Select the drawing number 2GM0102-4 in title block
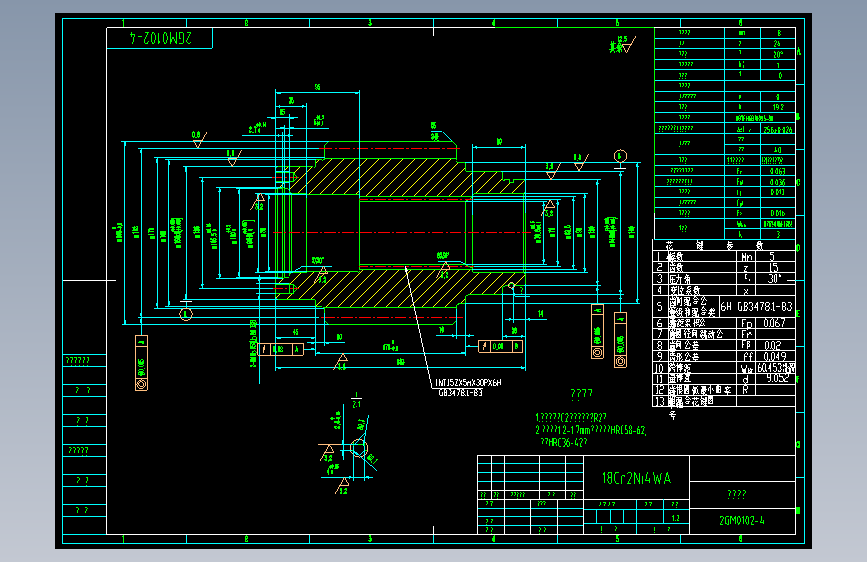867x562 pixels. click(742, 521)
